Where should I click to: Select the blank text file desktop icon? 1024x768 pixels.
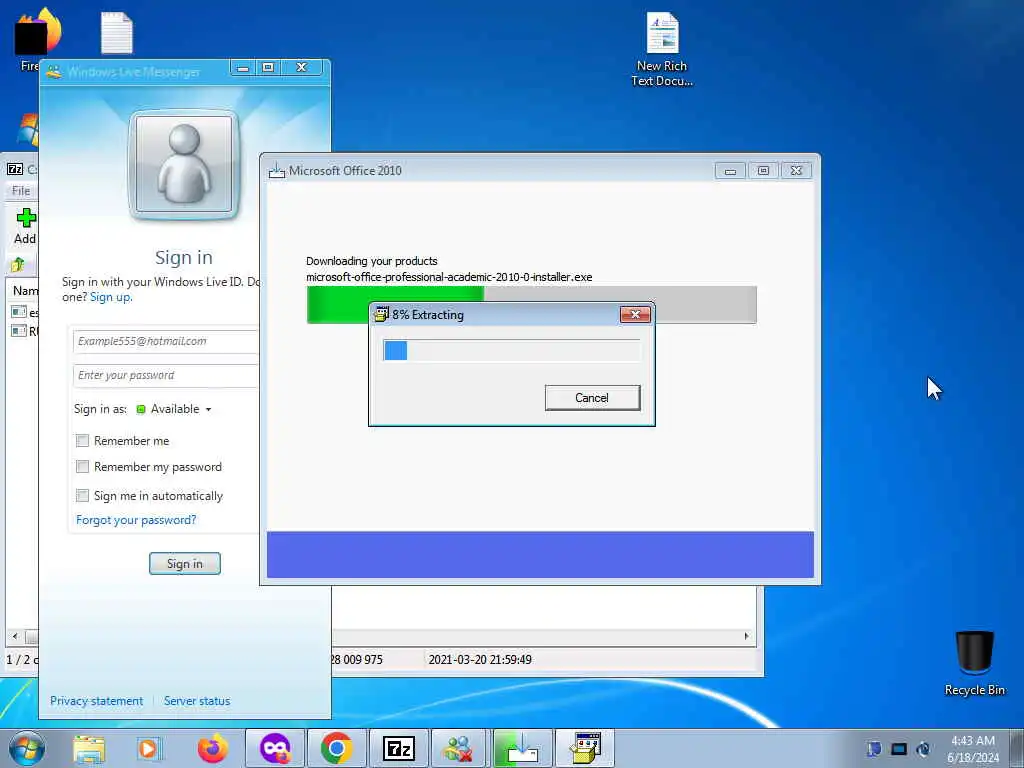pyautogui.click(x=117, y=33)
